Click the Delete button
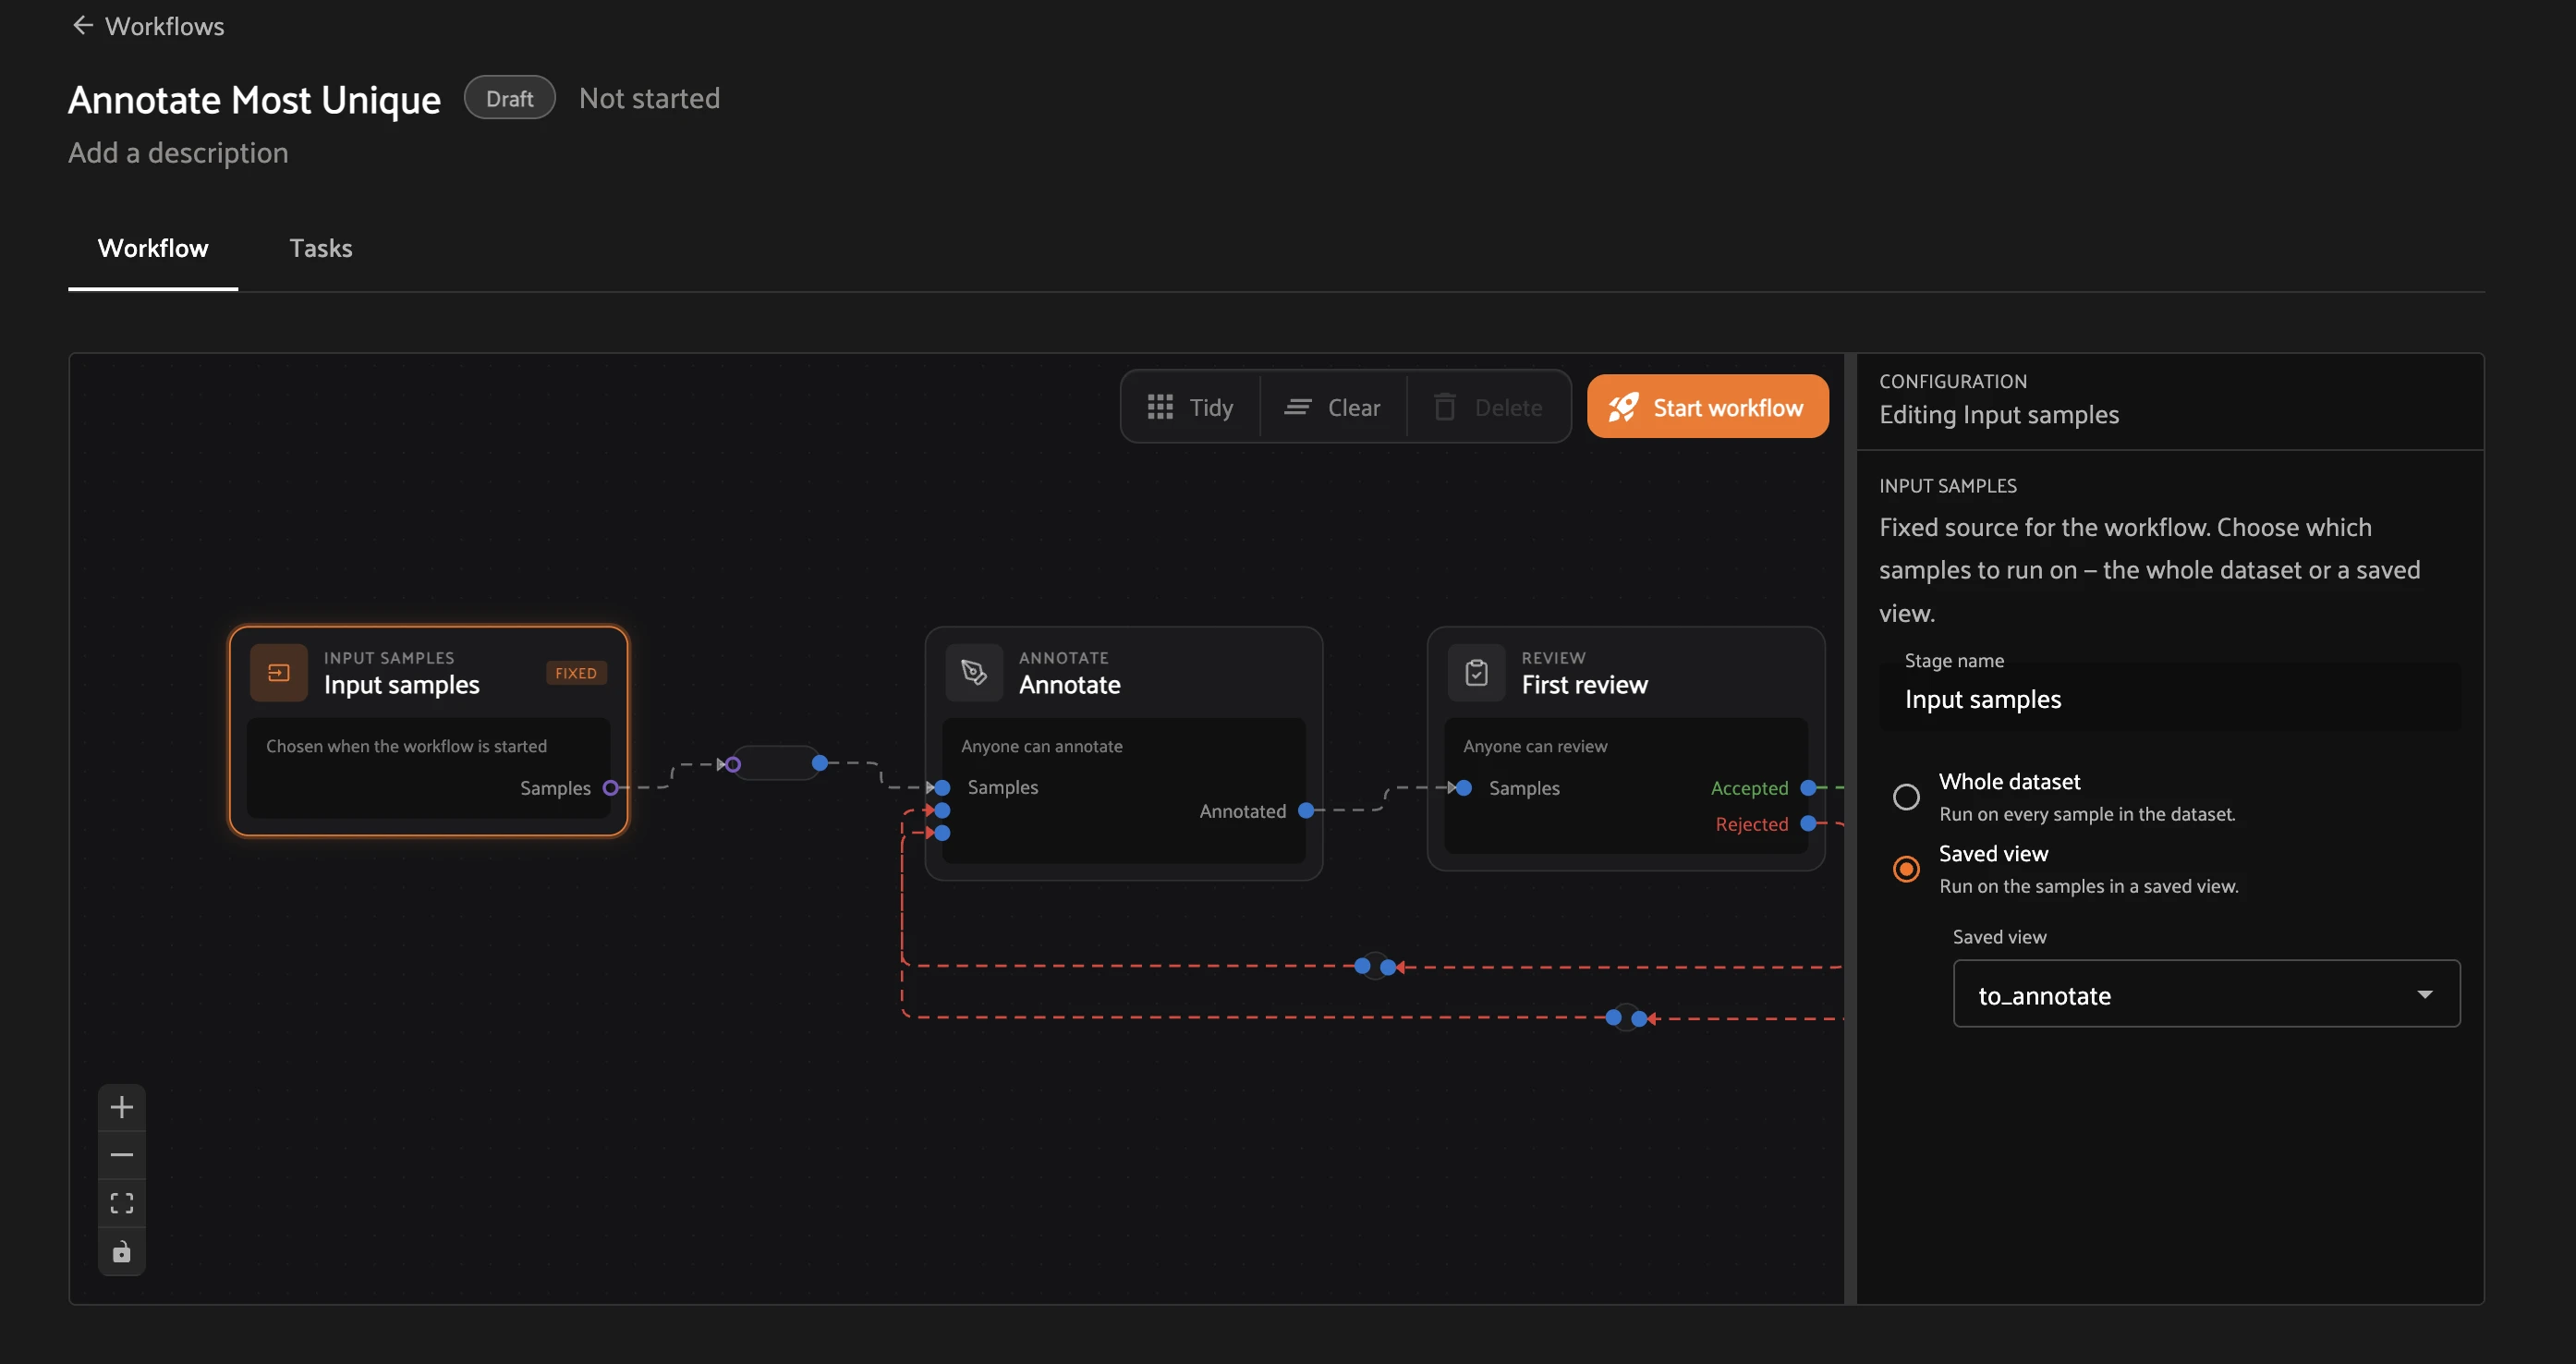This screenshot has height=1364, width=2576. pos(1488,407)
